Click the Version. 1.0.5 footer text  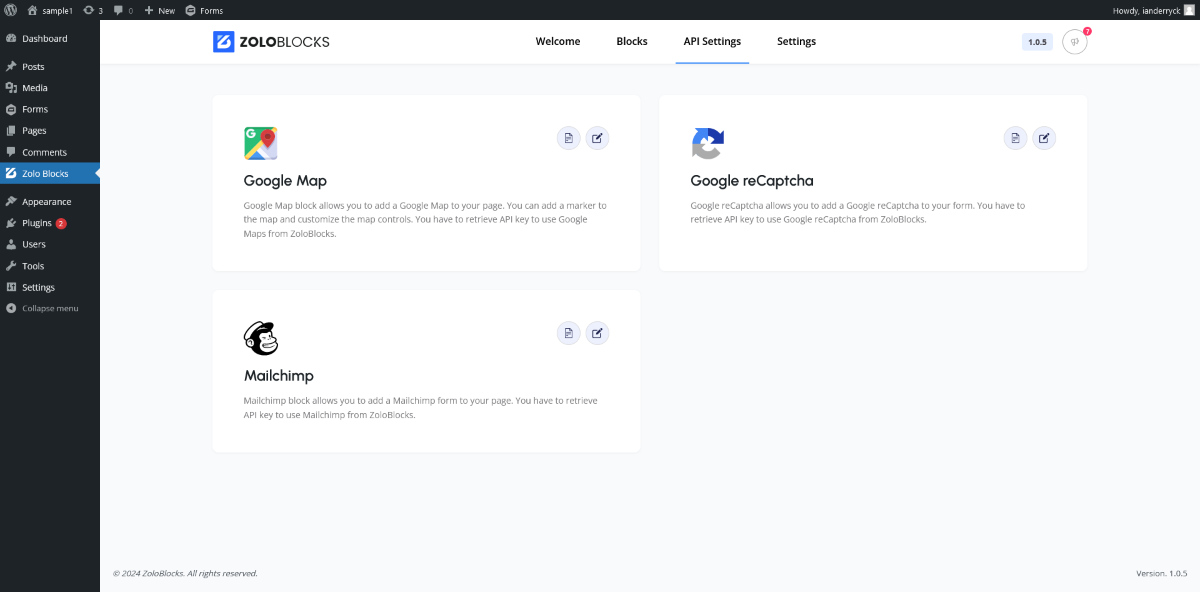click(1161, 573)
